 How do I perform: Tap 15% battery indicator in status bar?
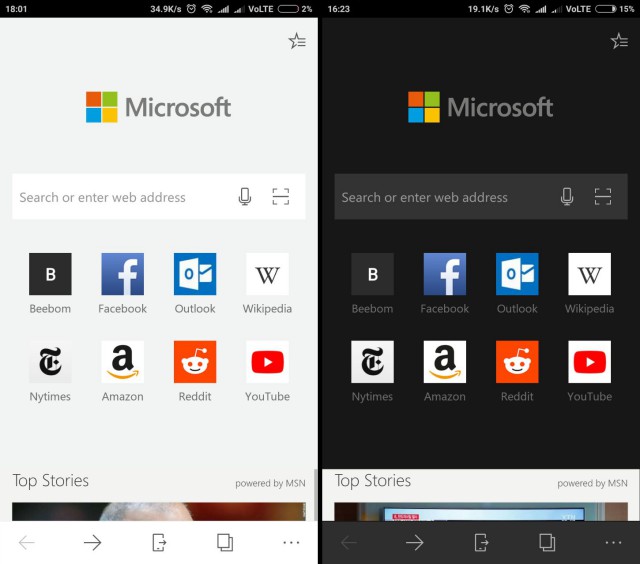(x=615, y=9)
